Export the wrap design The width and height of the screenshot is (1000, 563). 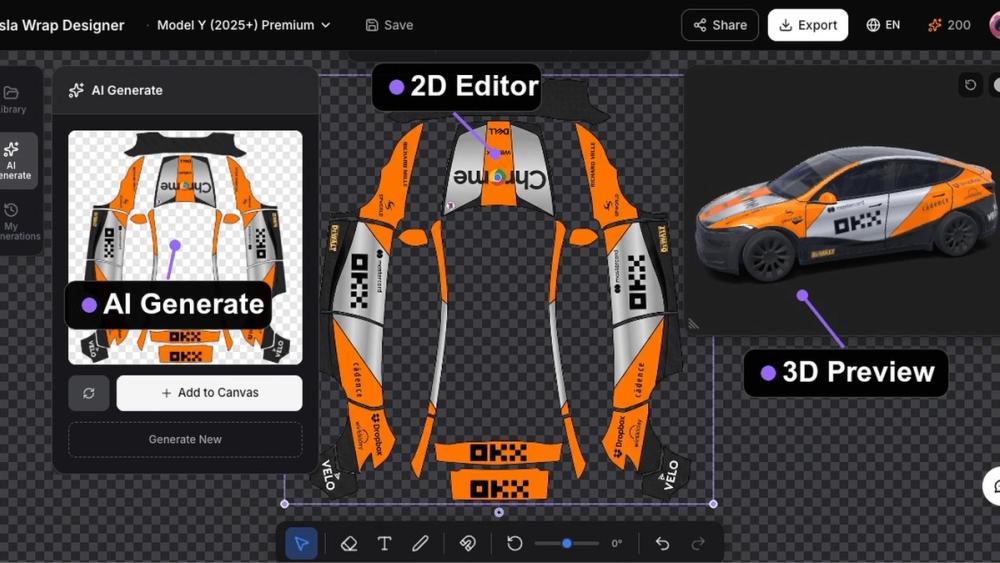[x=808, y=25]
